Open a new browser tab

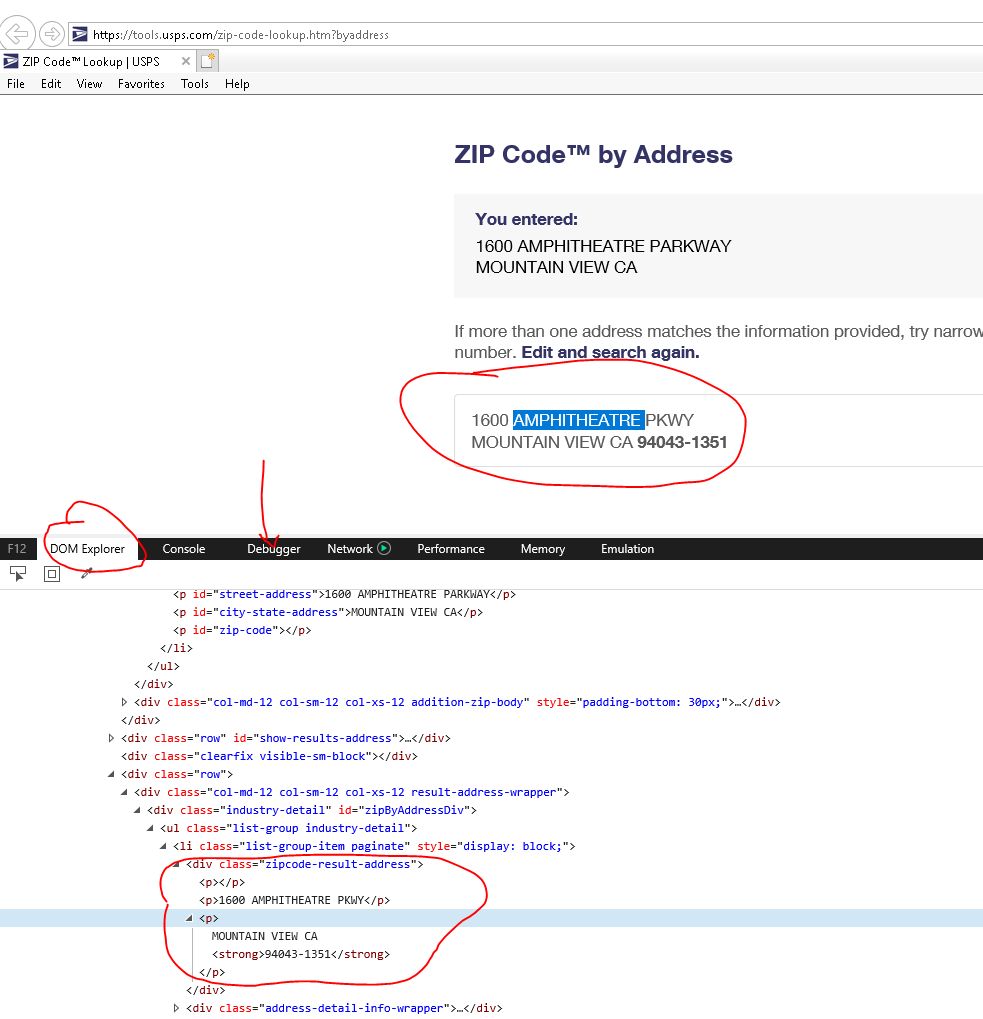(208, 61)
